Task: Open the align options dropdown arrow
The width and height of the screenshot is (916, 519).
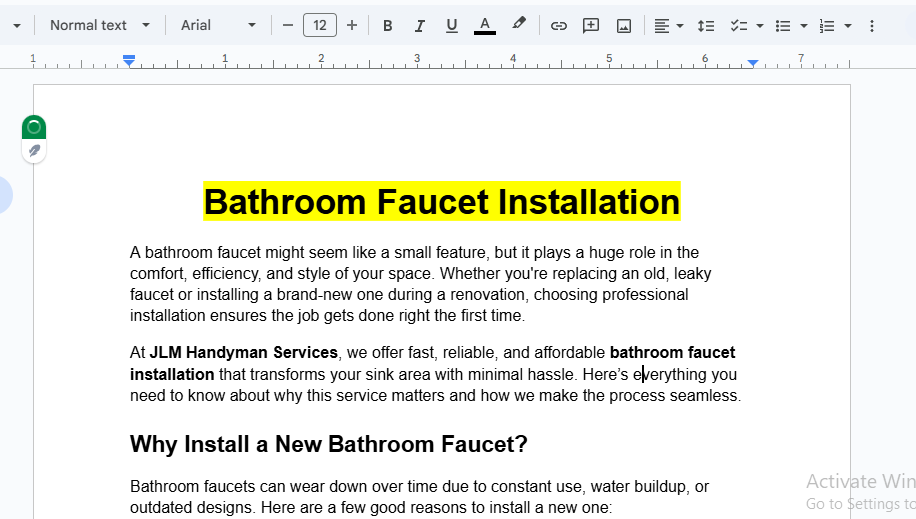Action: 680,26
